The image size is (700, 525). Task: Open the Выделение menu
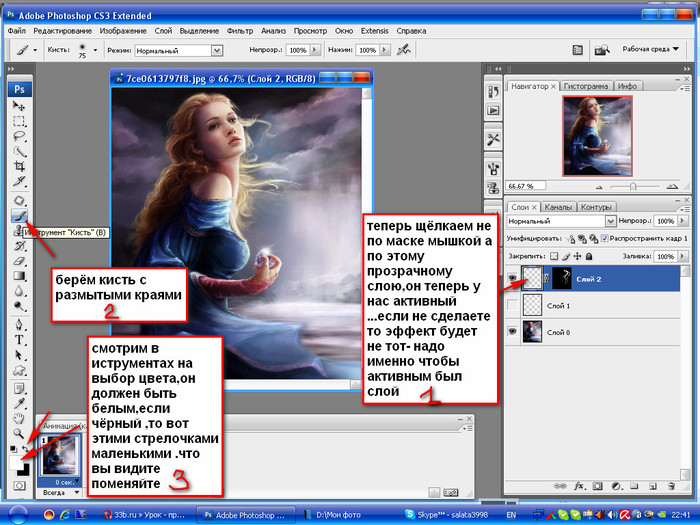199,31
